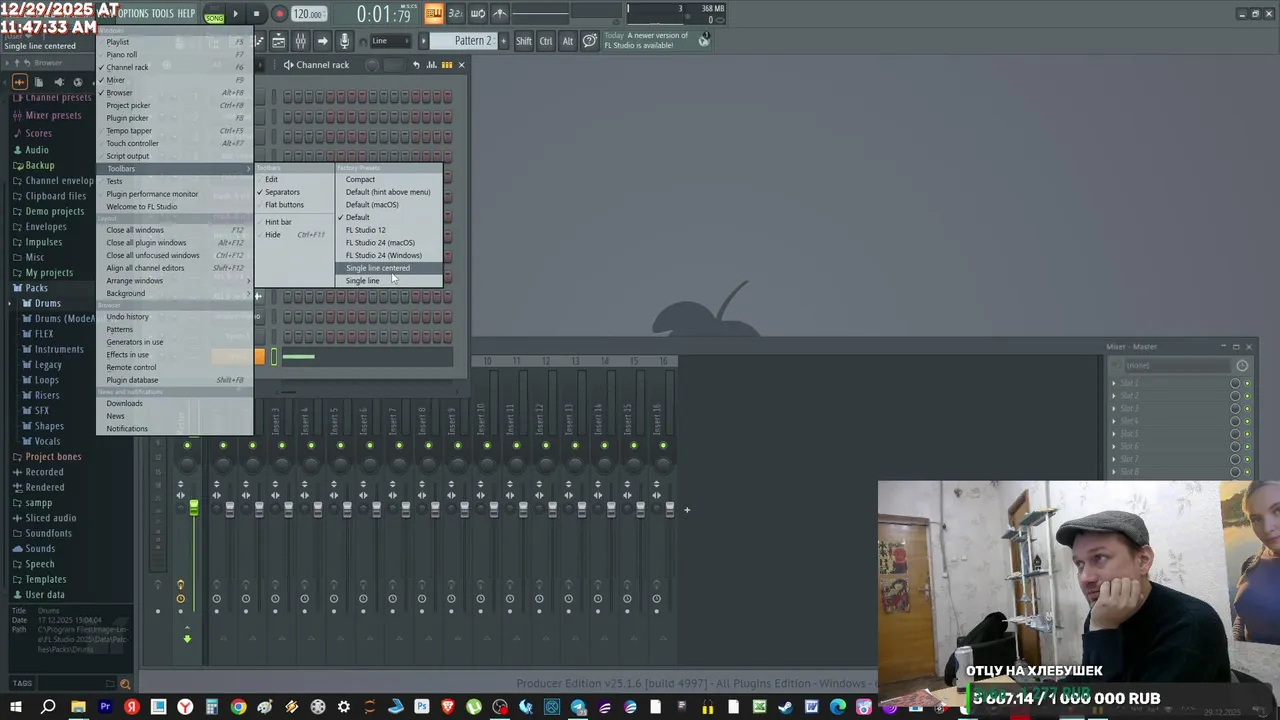This screenshot has width=1280, height=720.
Task: Click the Shift modifier button
Action: (x=524, y=41)
